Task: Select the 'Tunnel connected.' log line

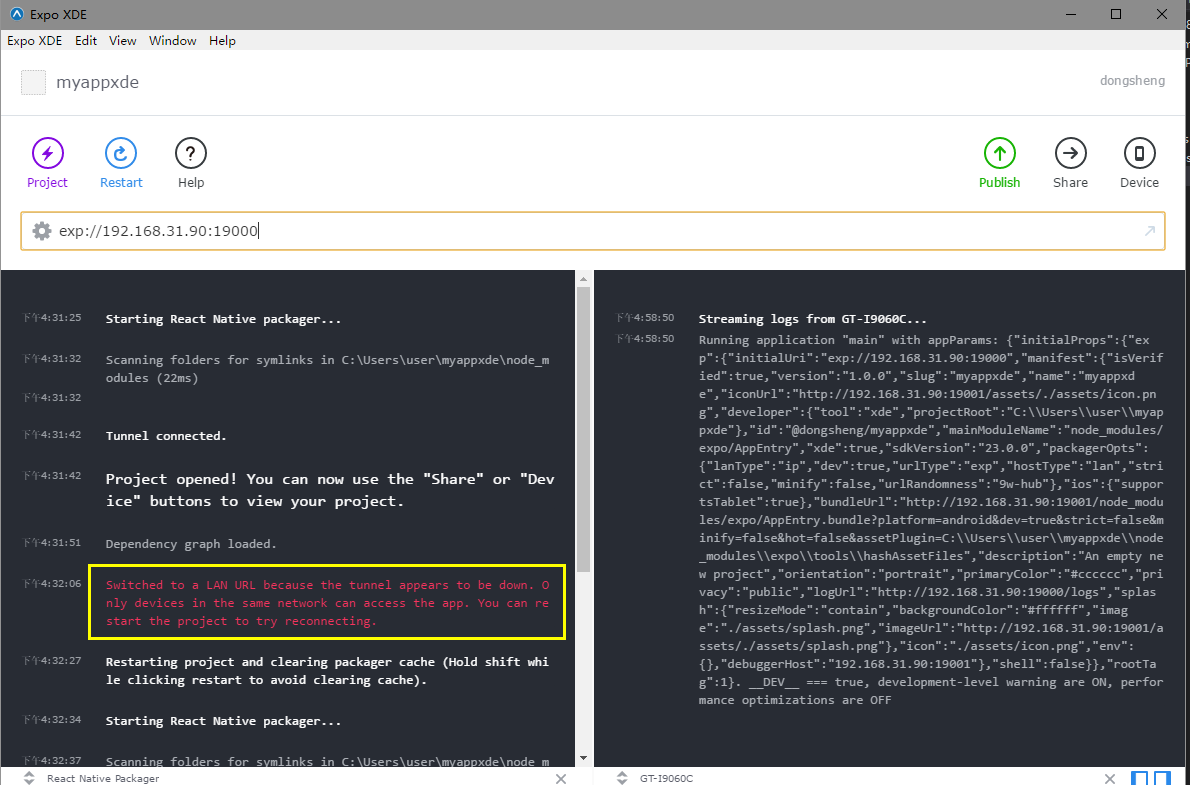Action: coord(166,436)
